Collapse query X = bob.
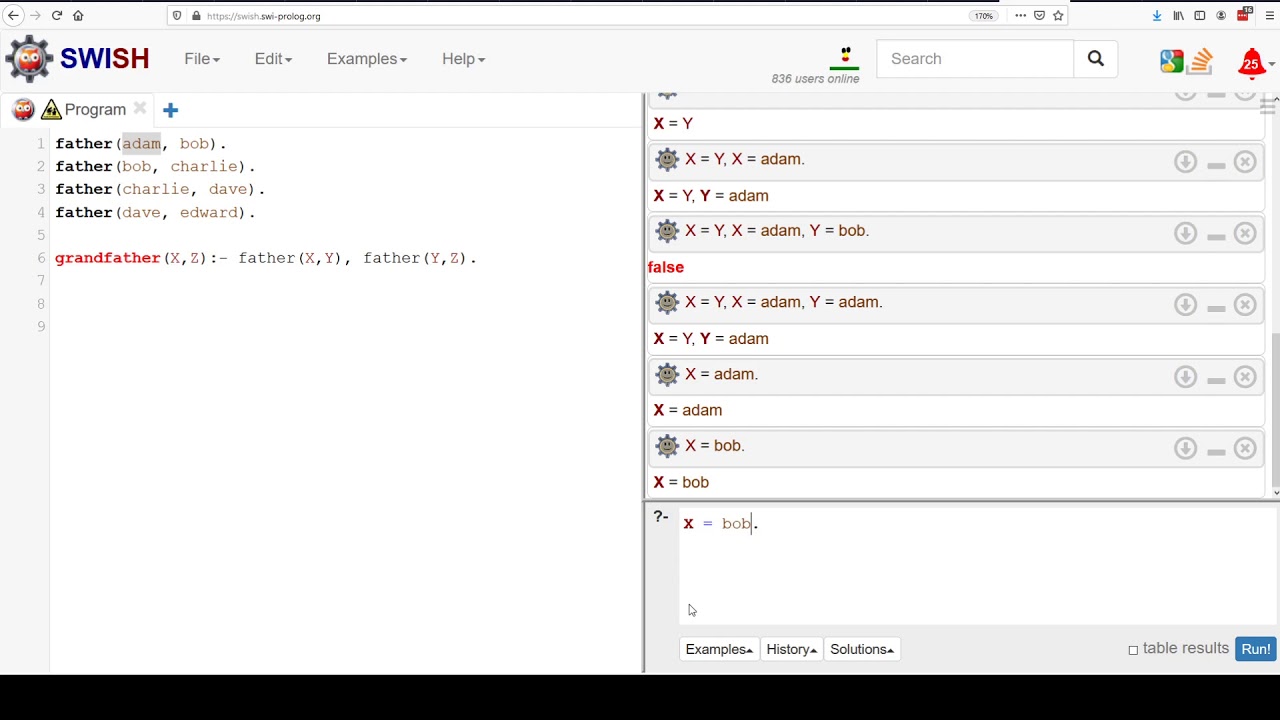Image resolution: width=1280 pixels, height=720 pixels. tap(1216, 452)
